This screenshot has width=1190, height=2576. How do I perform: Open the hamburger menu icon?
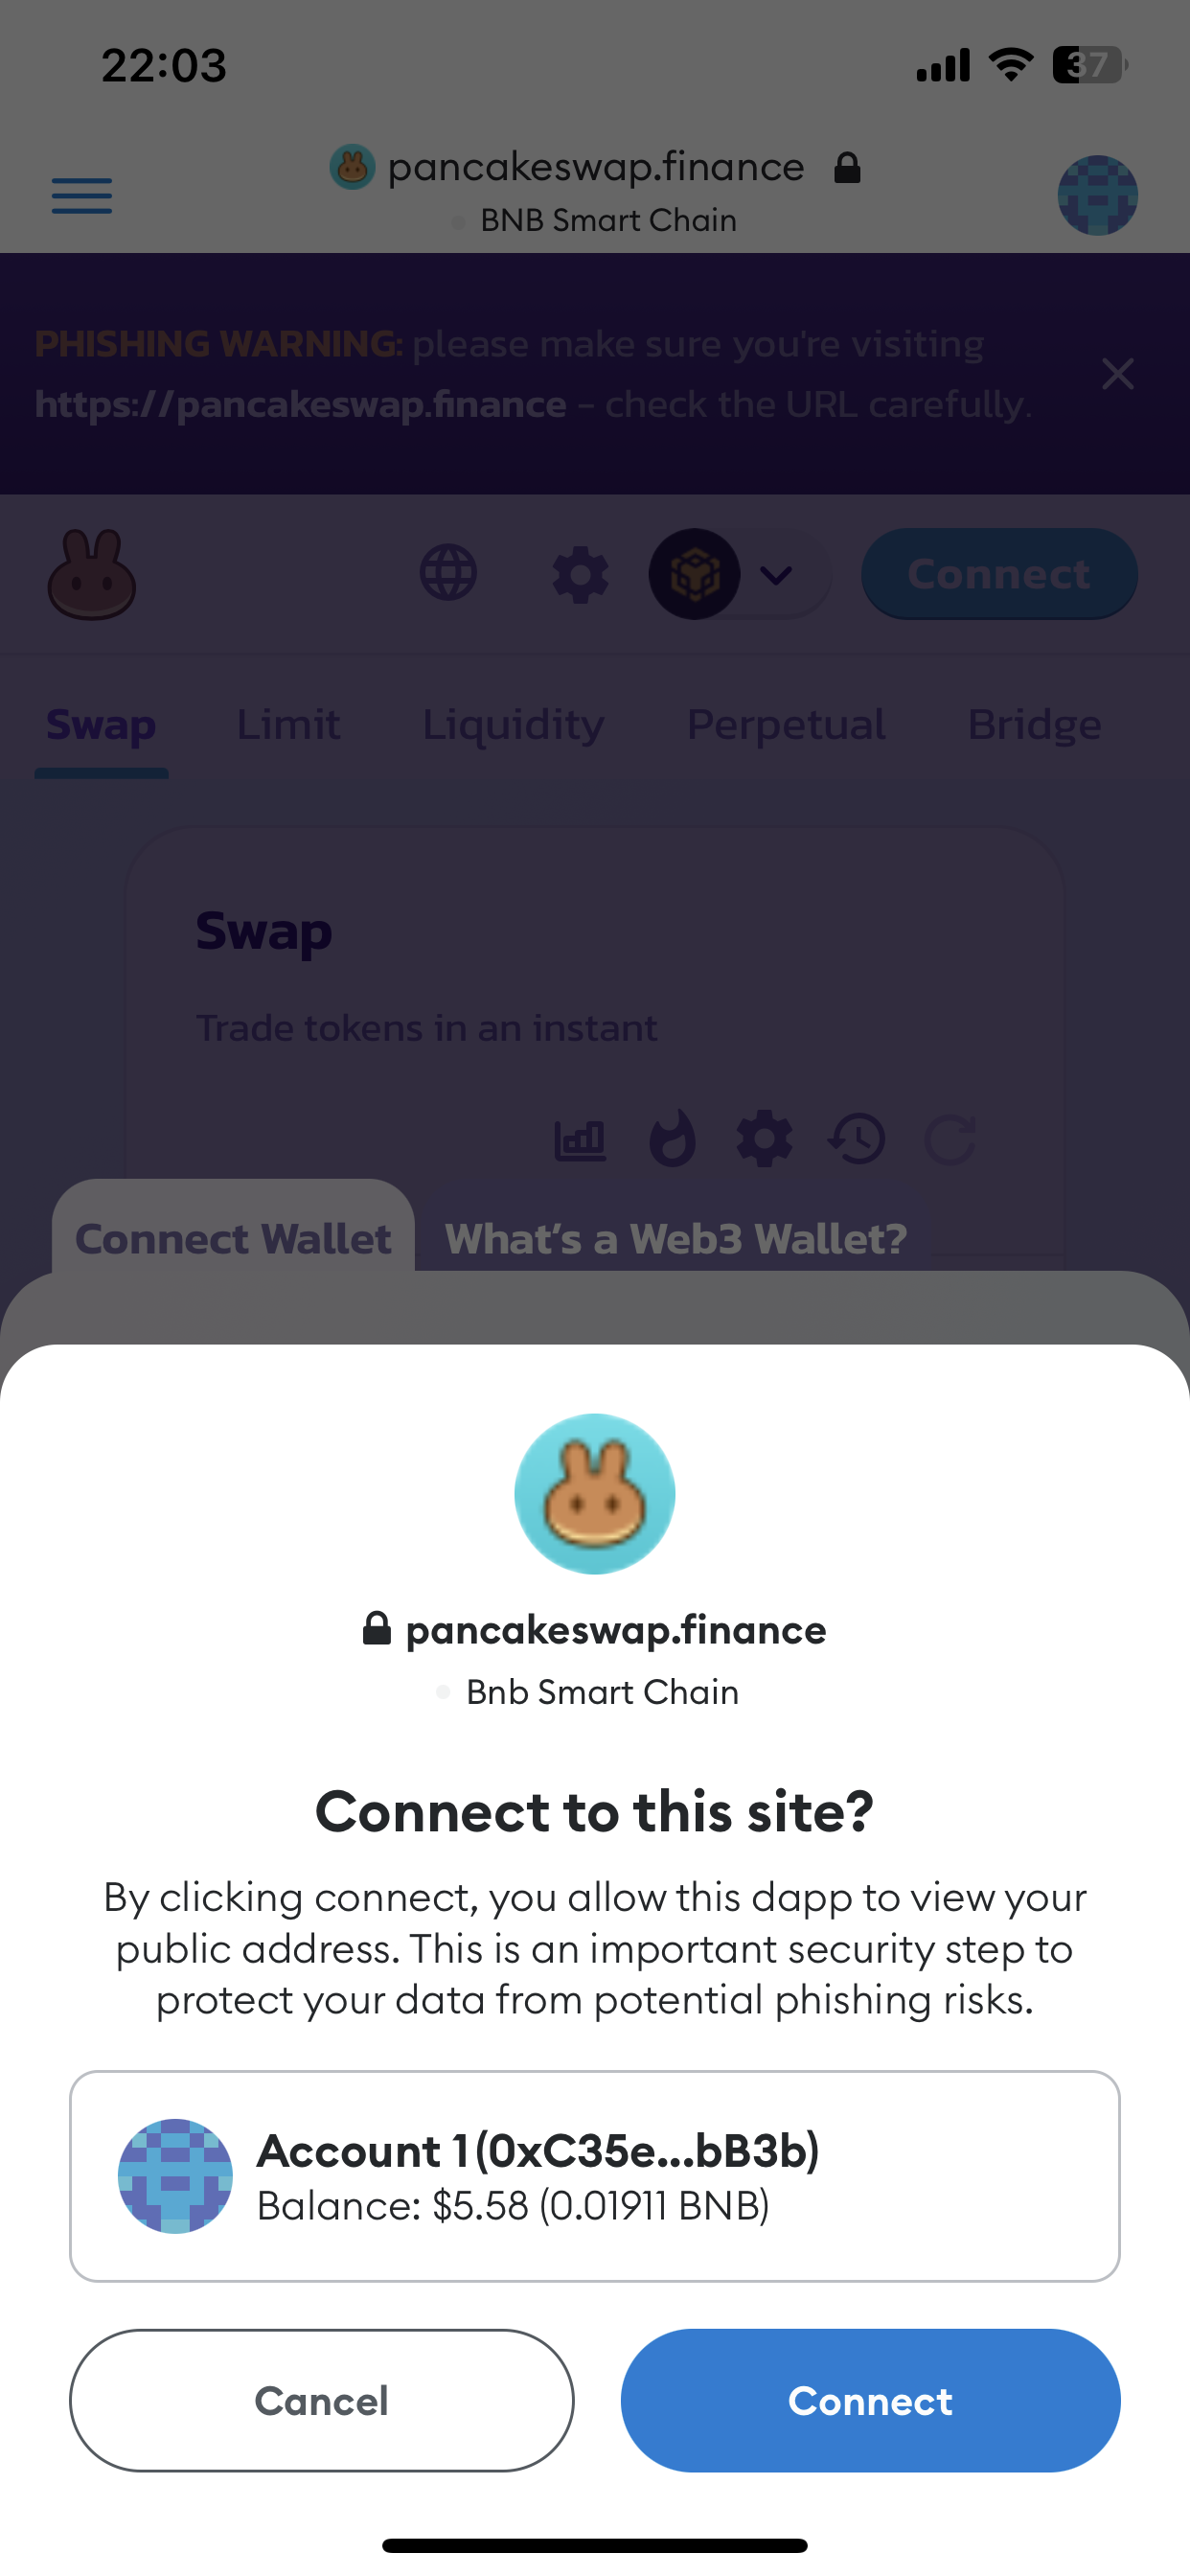[82, 195]
